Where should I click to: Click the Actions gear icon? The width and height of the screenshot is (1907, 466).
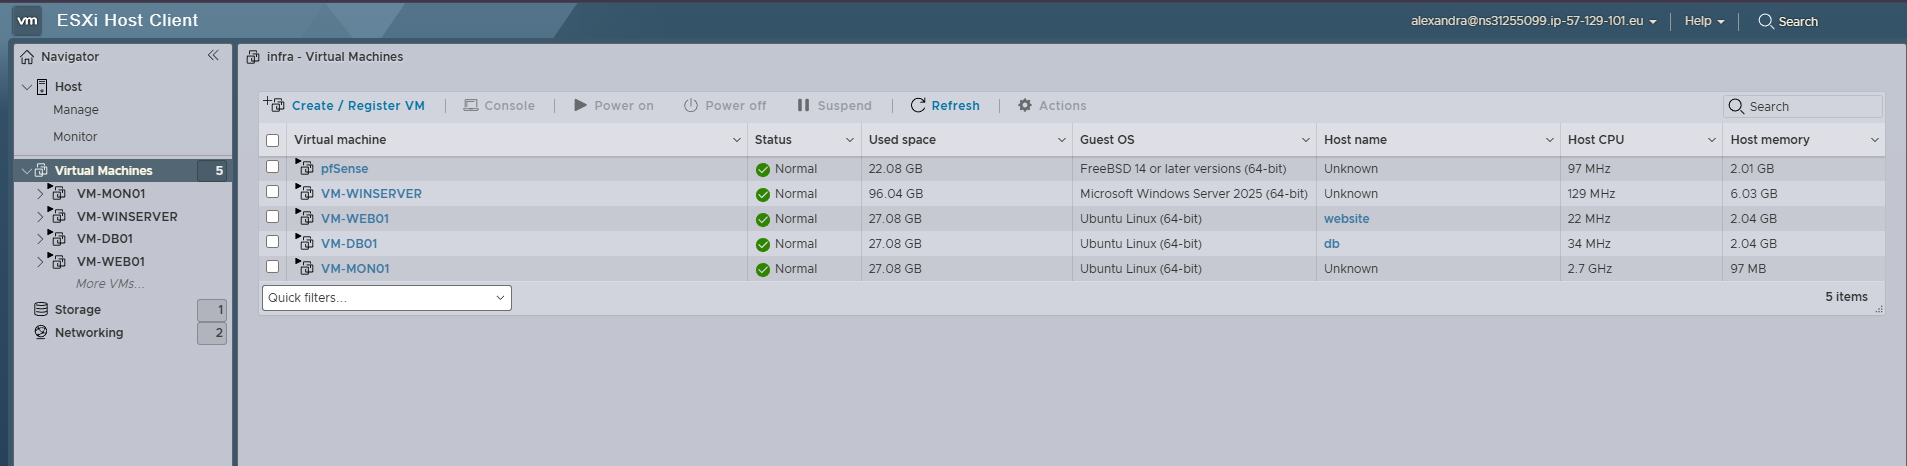click(1025, 105)
